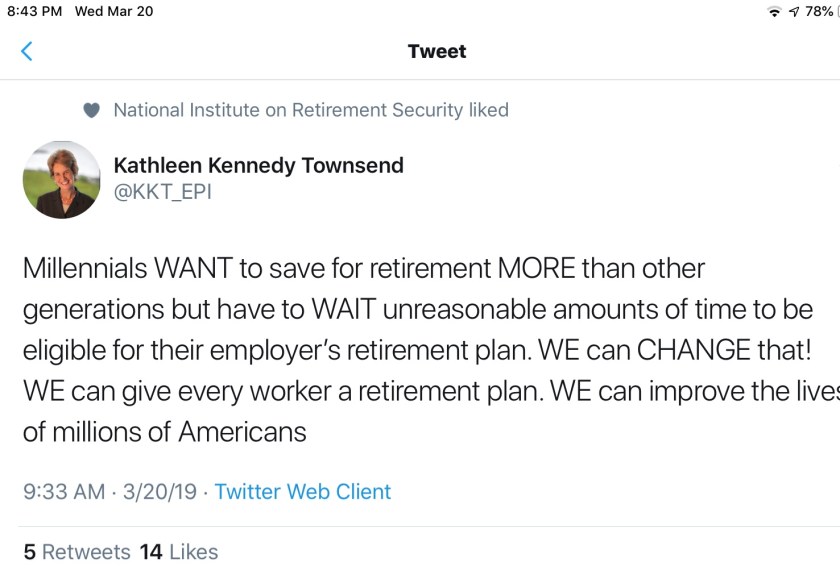The width and height of the screenshot is (840, 575).
Task: Open Kathleen Kennedy Townsend's profile photo
Action: click(62, 179)
